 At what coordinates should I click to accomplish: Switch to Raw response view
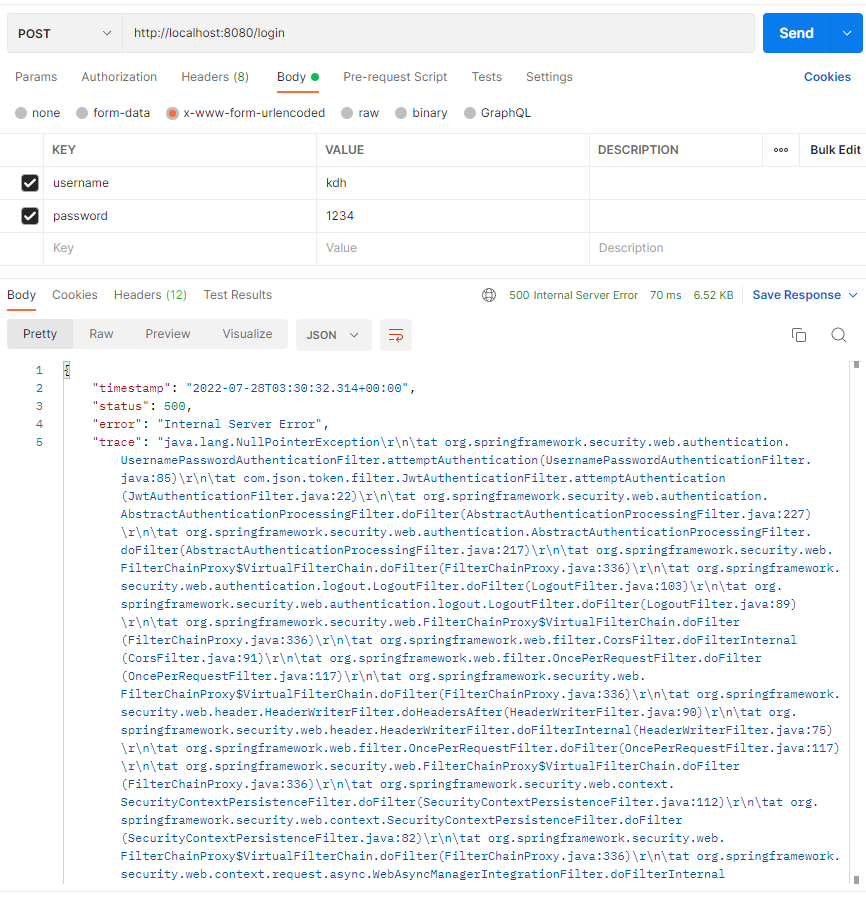click(x=101, y=334)
